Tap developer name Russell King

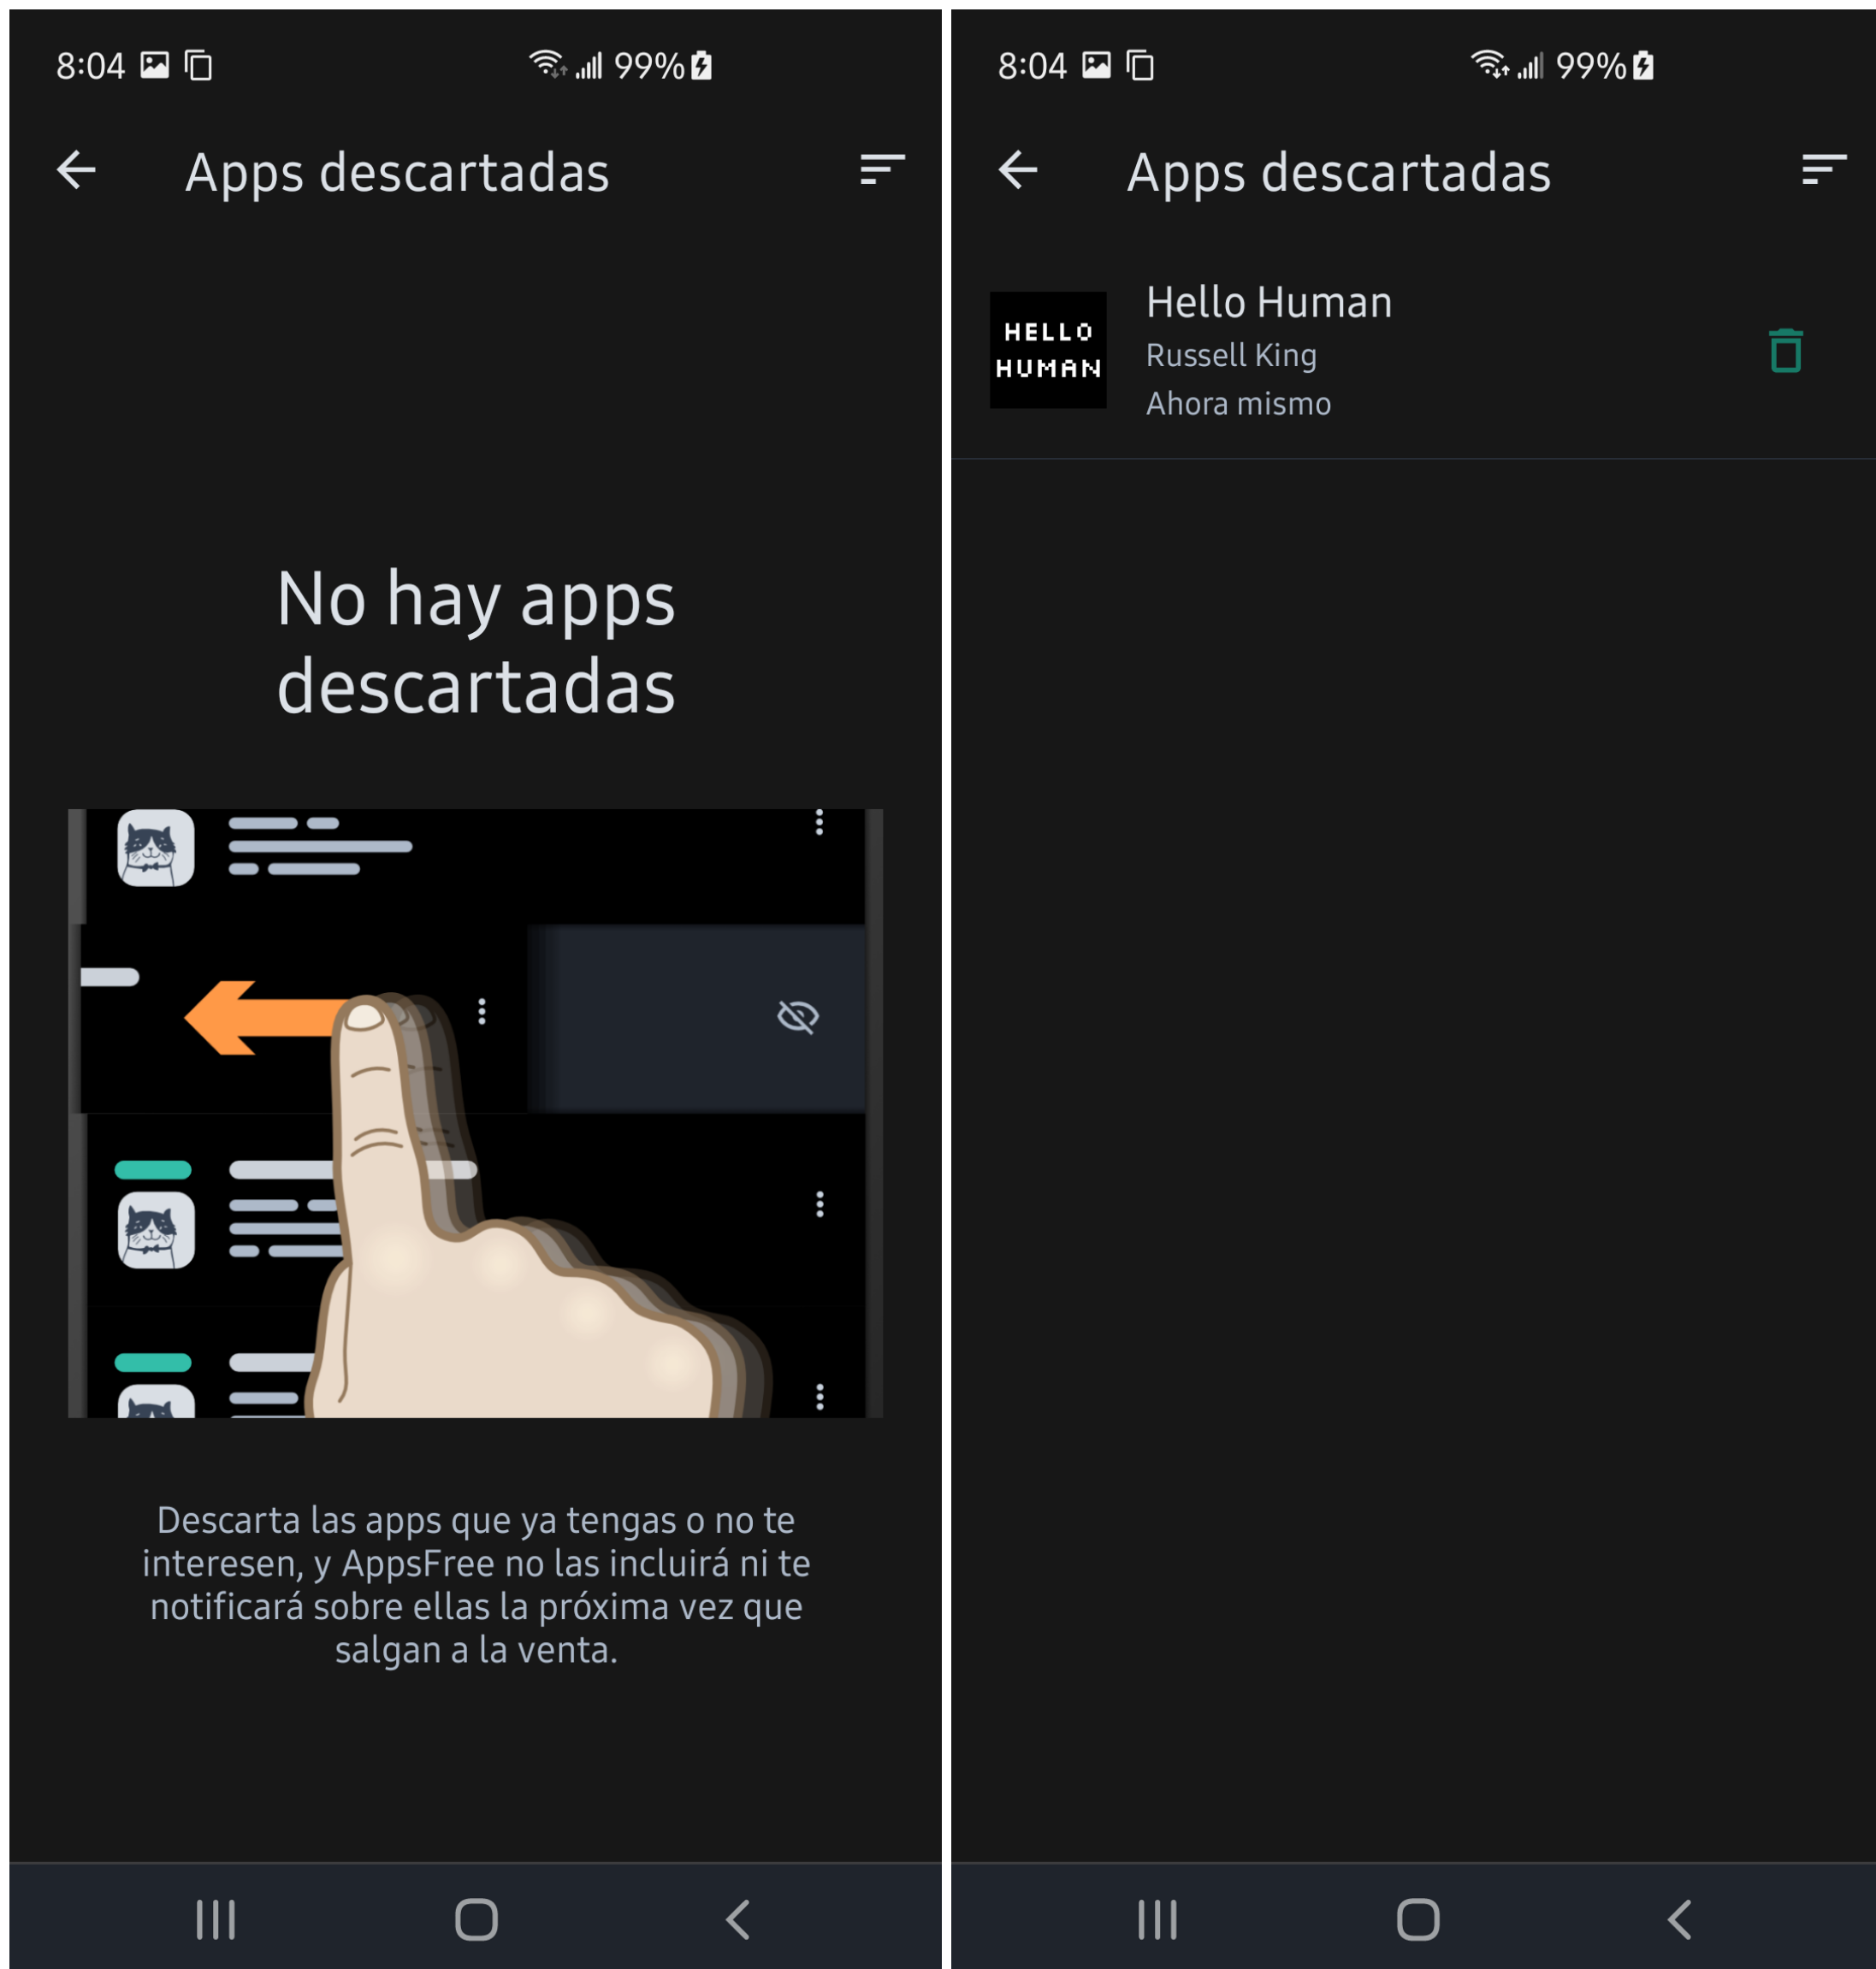click(1231, 355)
